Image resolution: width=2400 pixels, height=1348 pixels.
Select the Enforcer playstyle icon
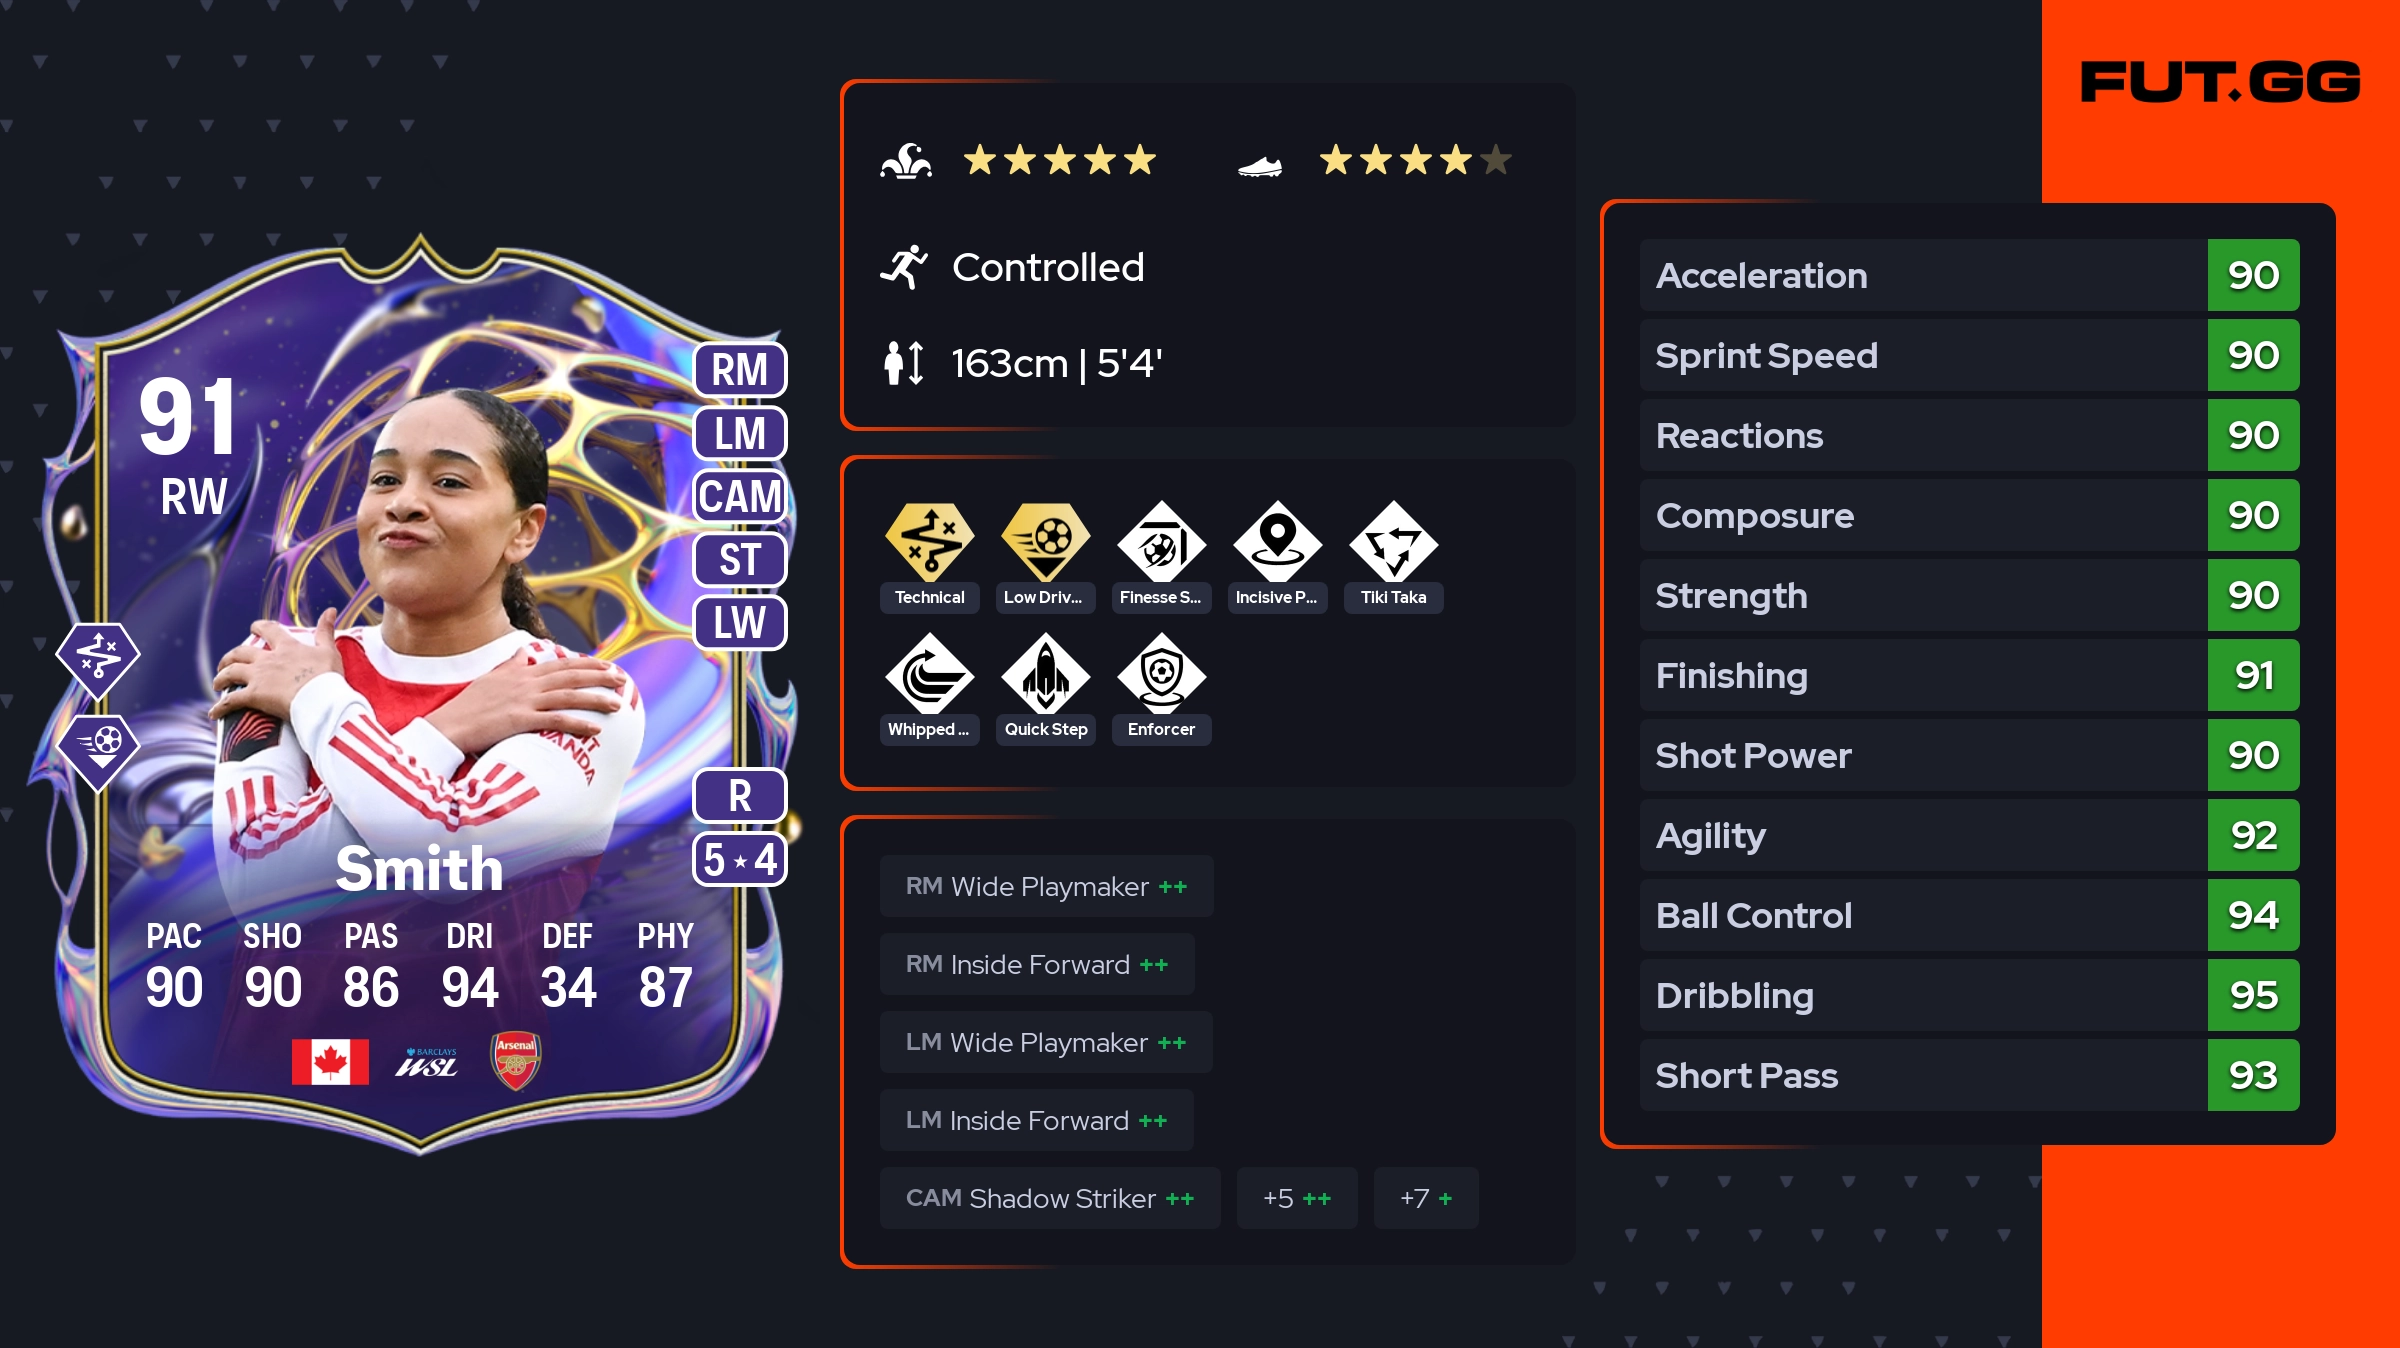click(1161, 673)
